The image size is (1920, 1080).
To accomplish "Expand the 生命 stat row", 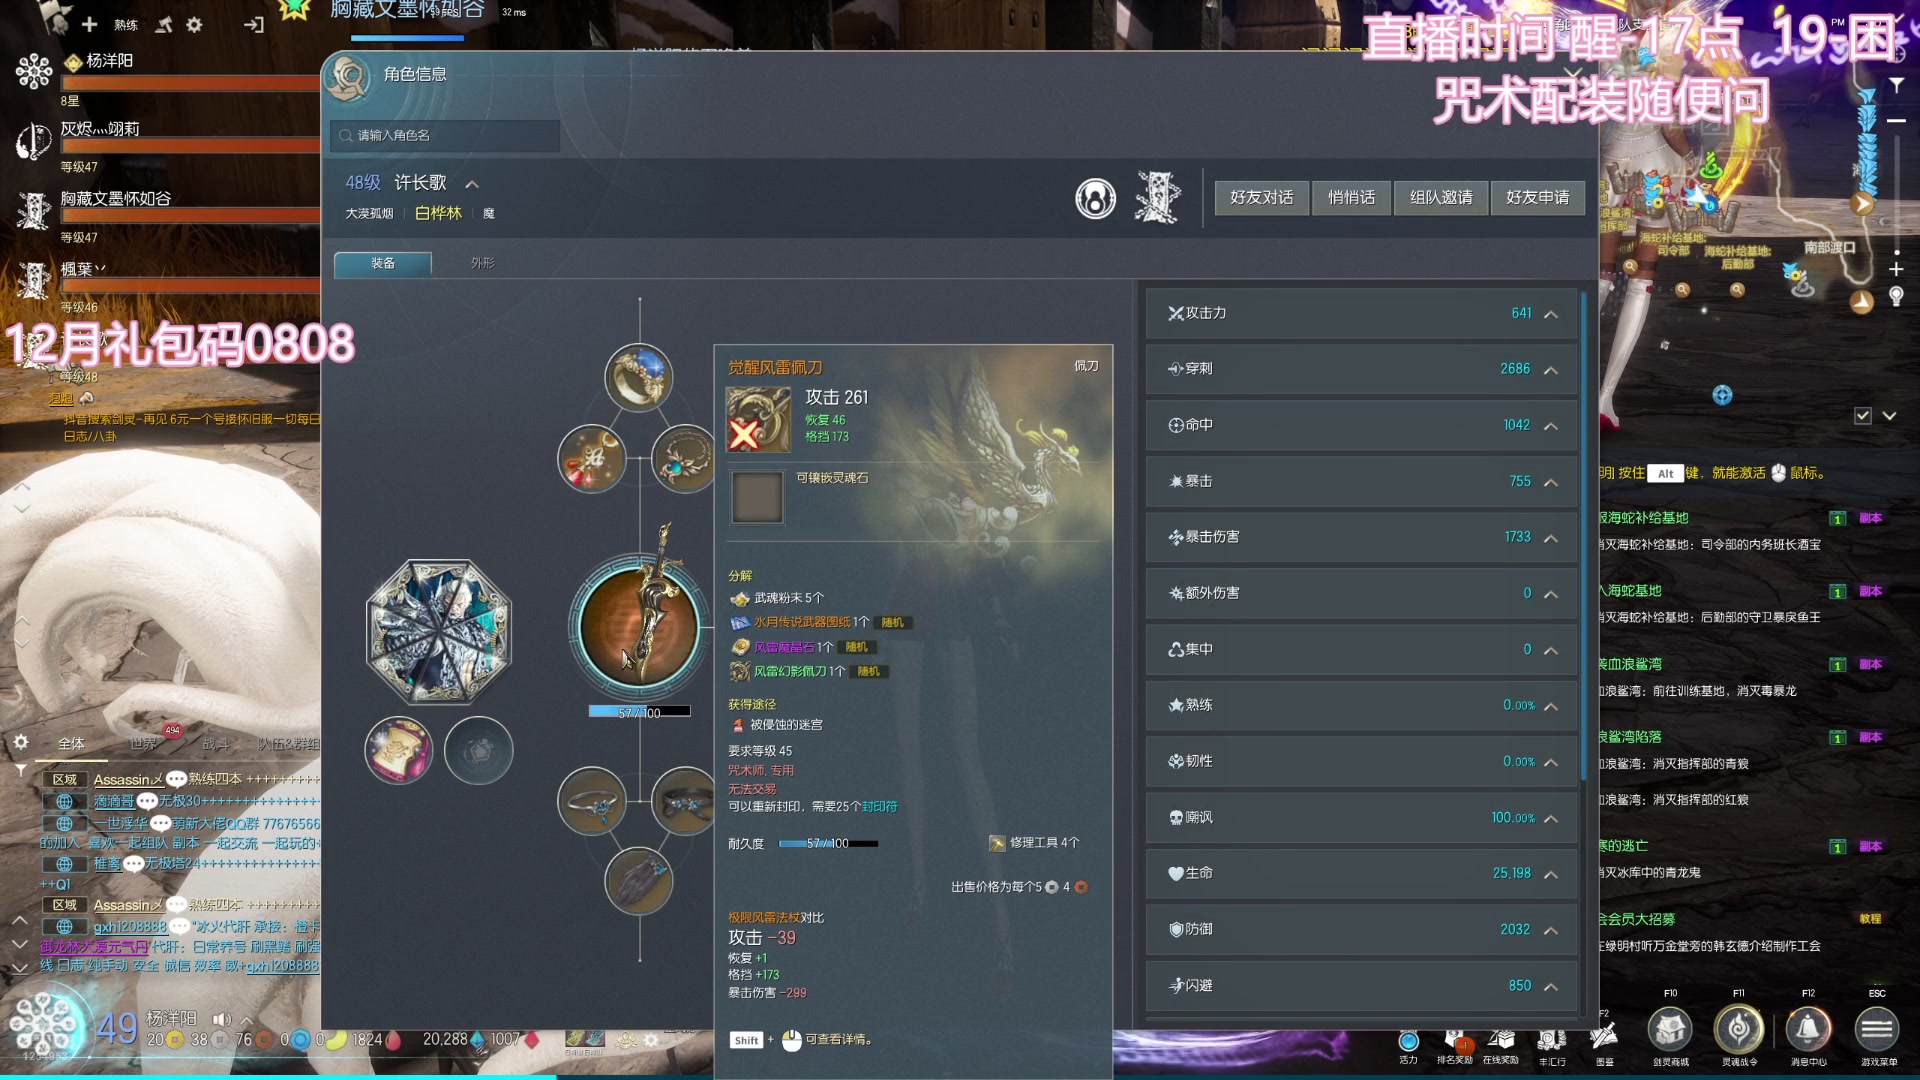I will (x=1362, y=873).
